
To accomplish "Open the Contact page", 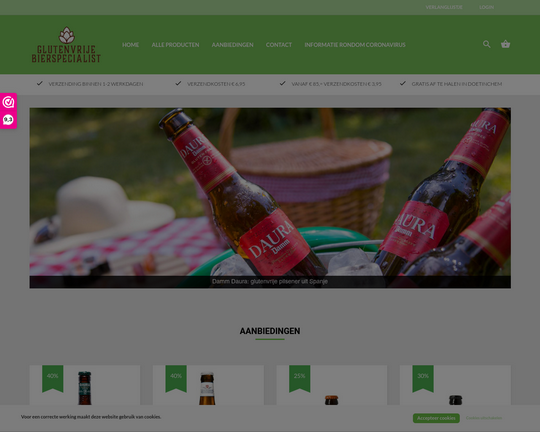I will click(x=279, y=45).
